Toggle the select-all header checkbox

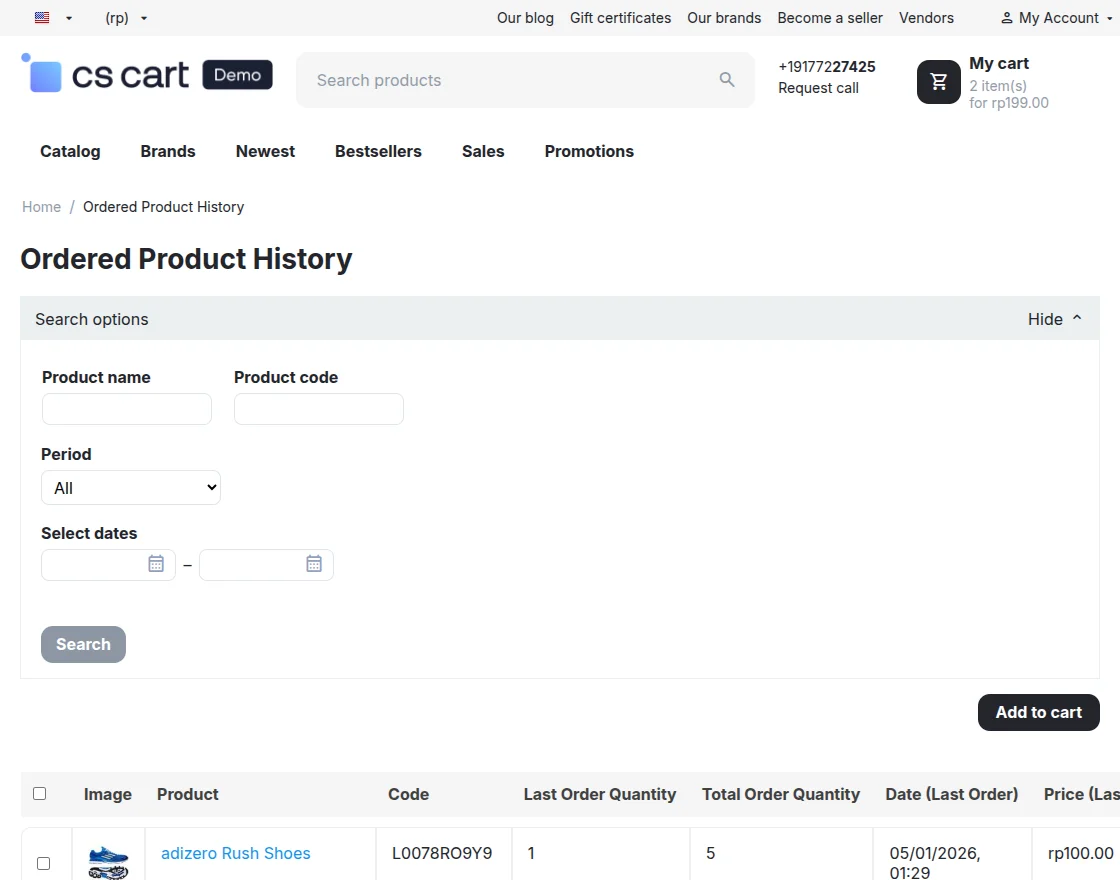pyautogui.click(x=39, y=794)
